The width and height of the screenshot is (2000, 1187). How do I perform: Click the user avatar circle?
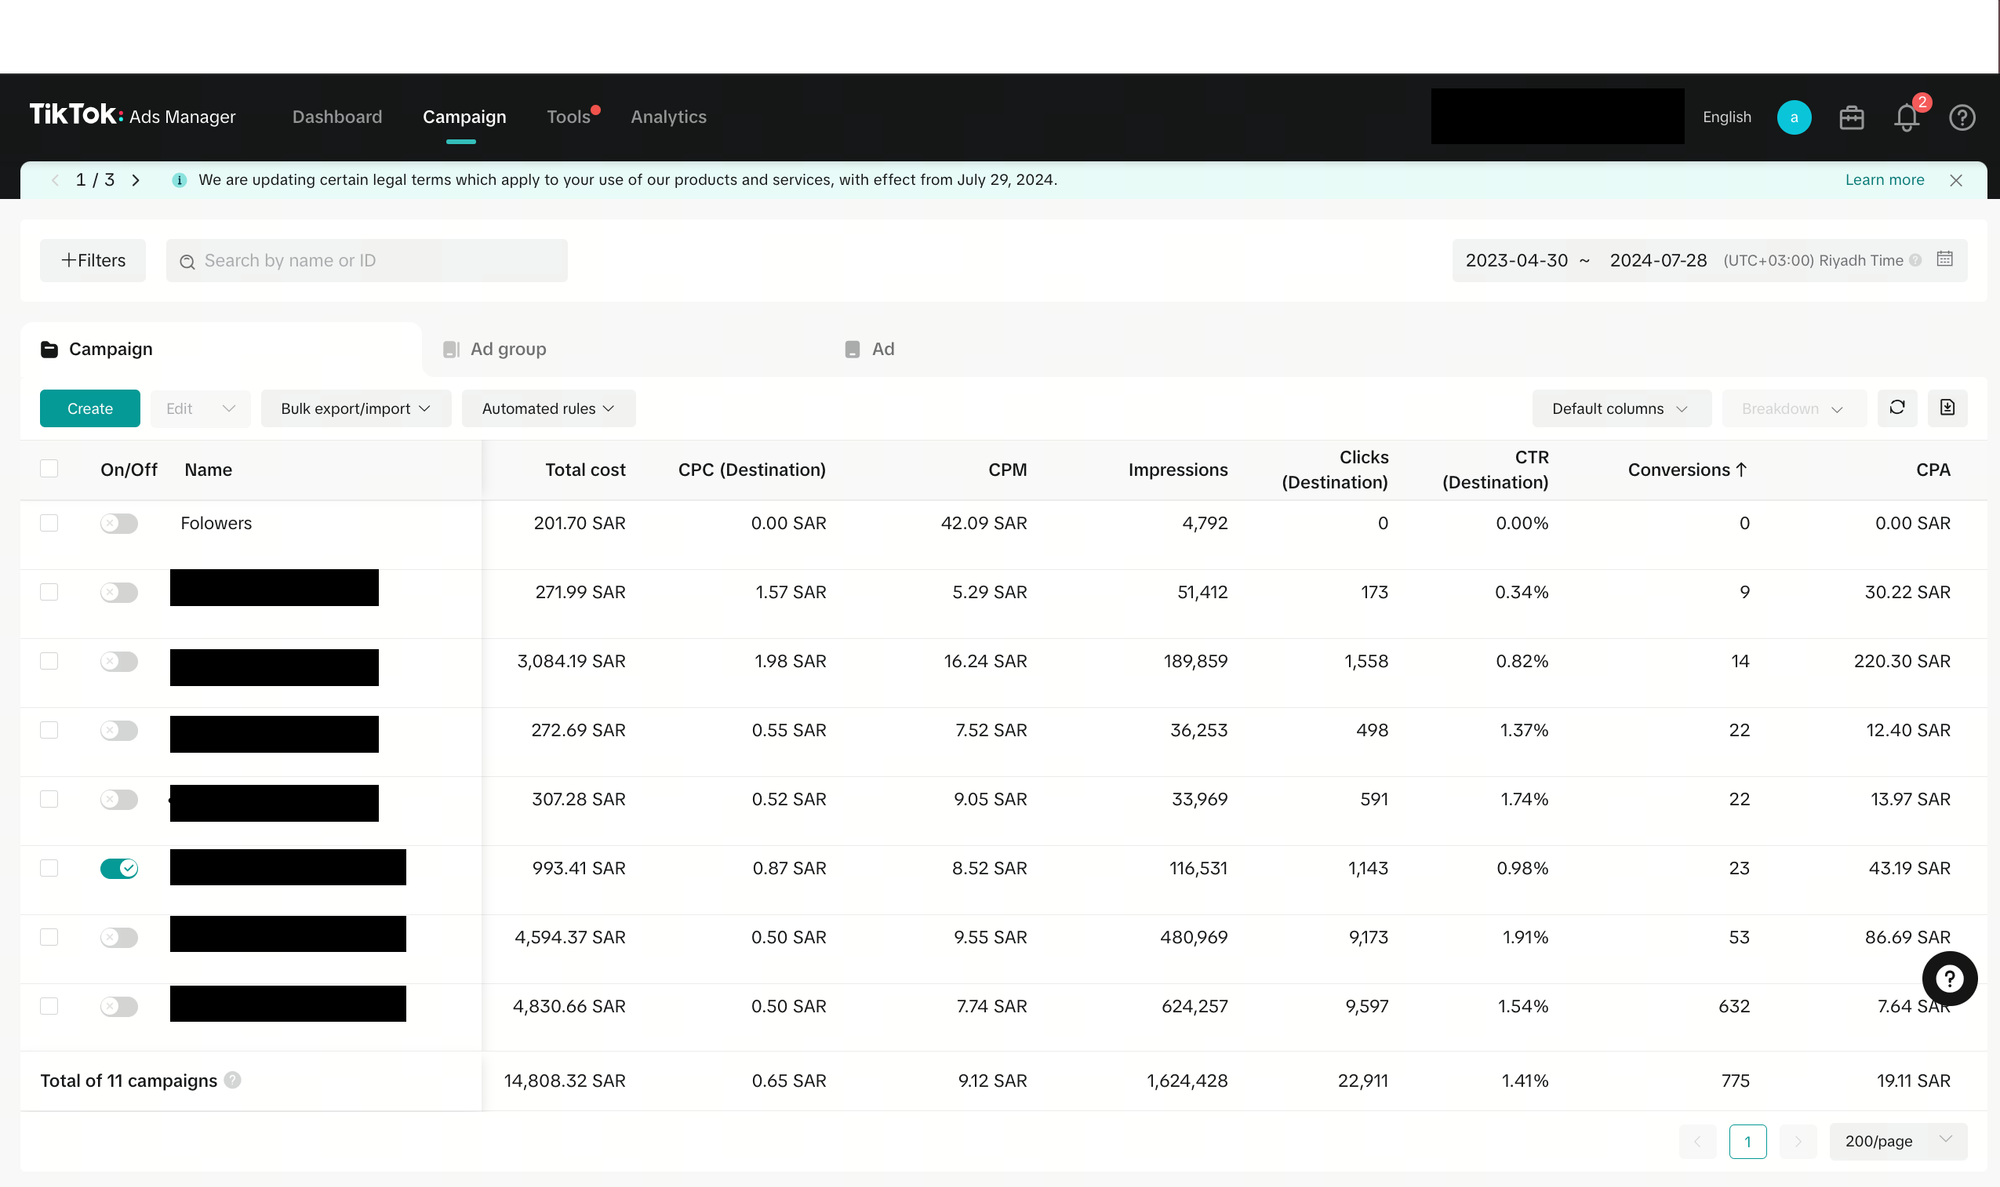pos(1794,118)
